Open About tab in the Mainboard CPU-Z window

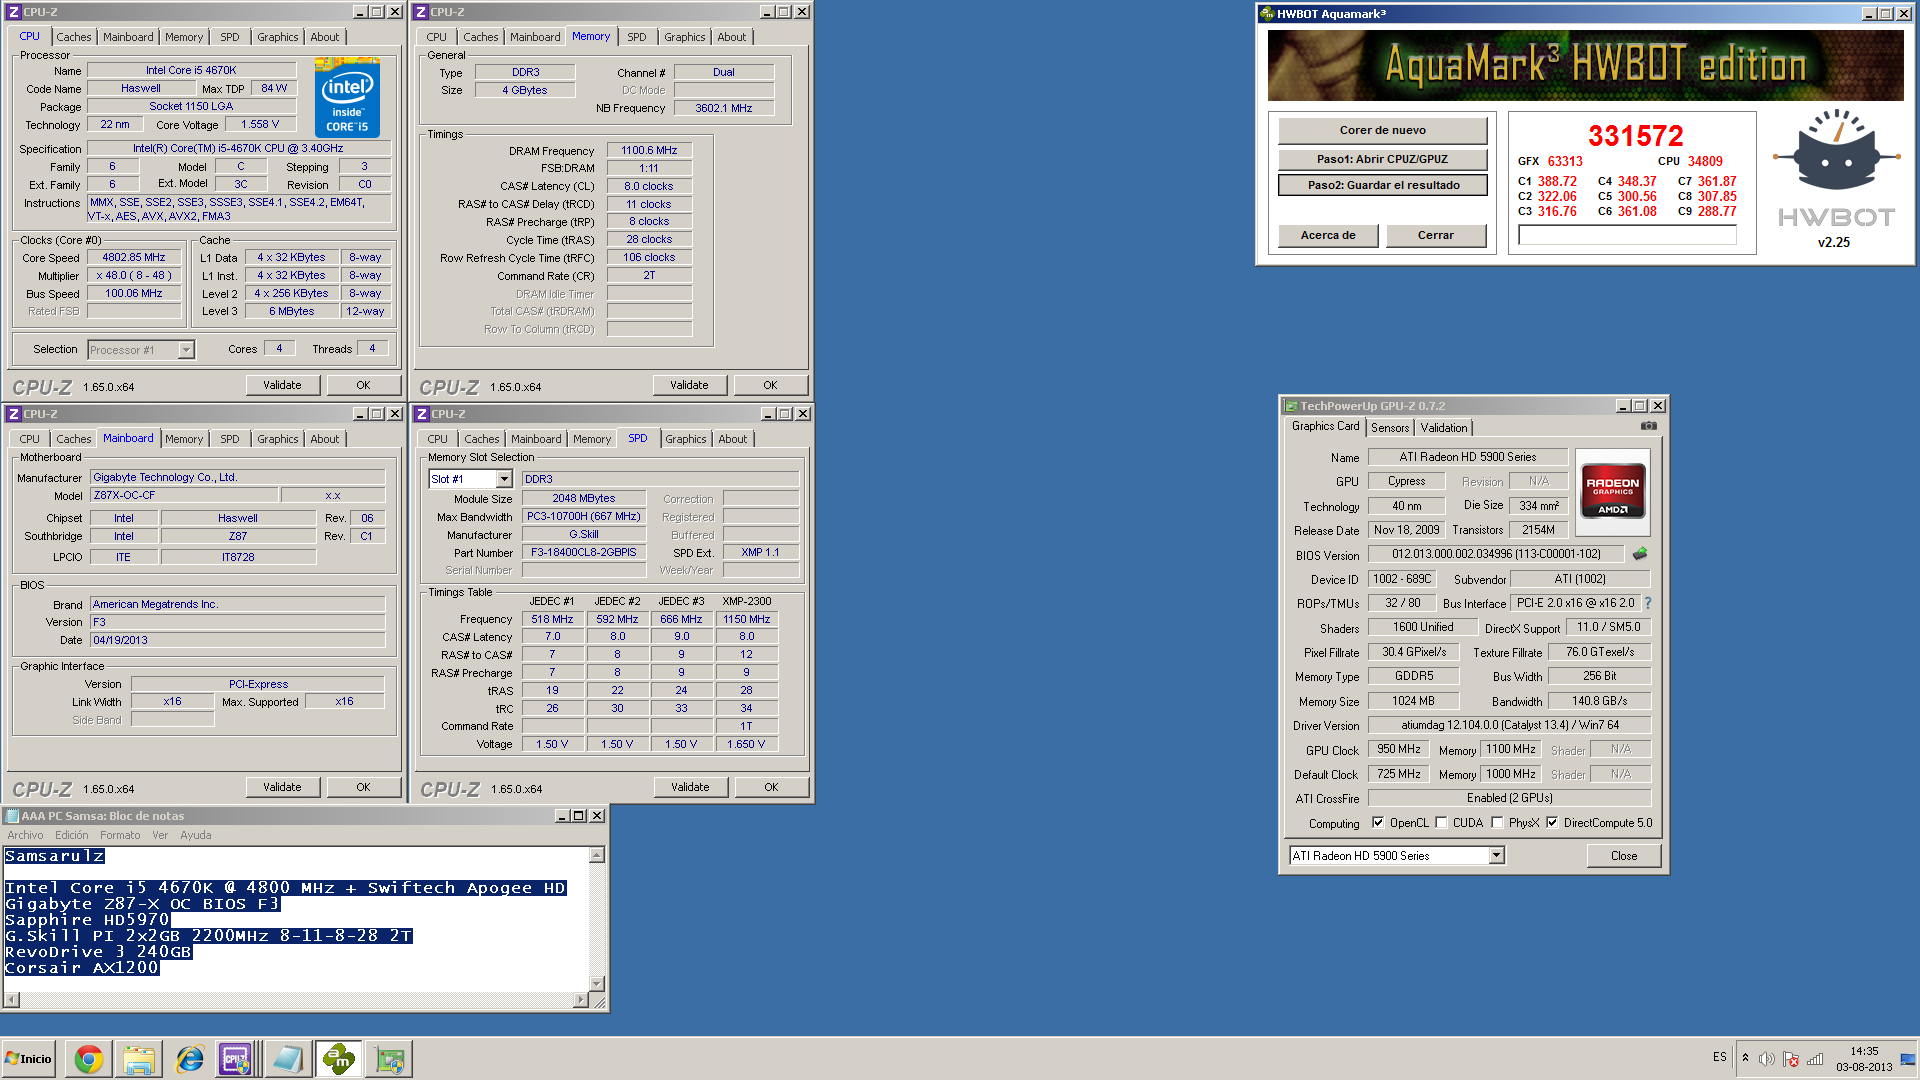click(x=324, y=439)
